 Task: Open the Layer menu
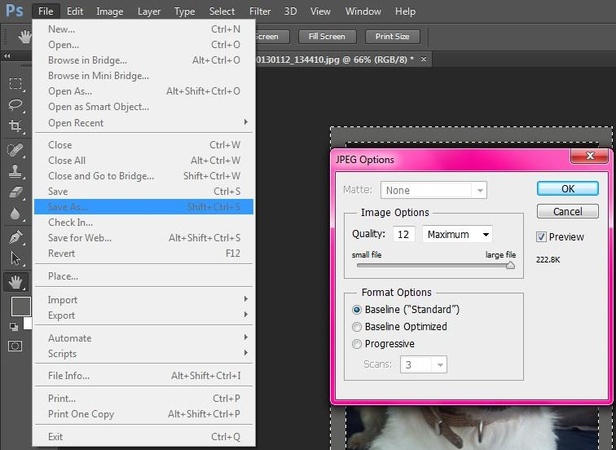149,11
